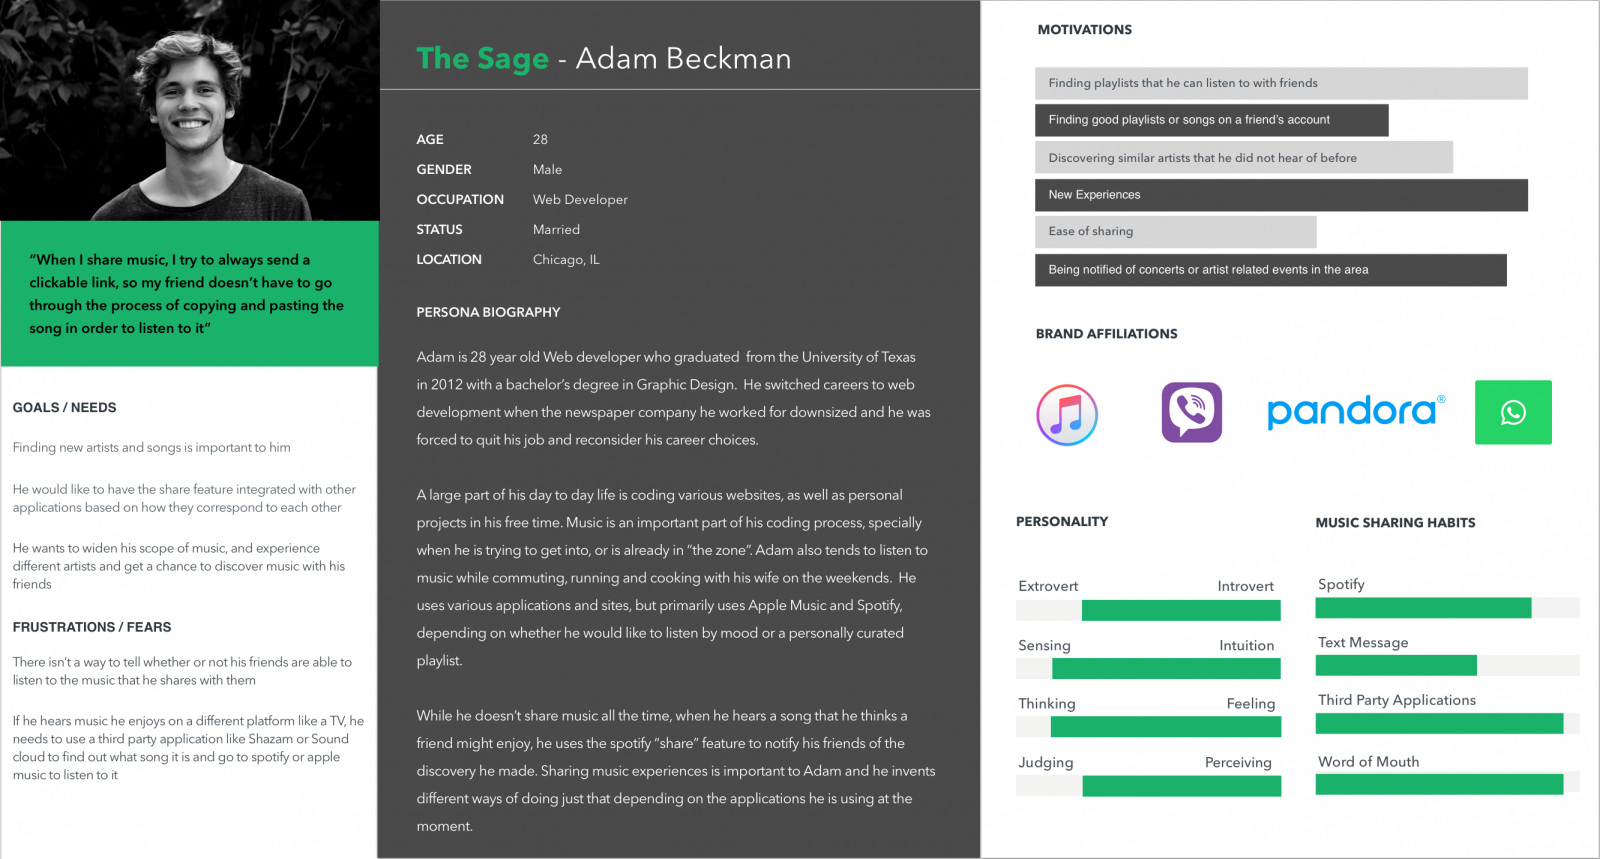Select 'Finding playlists that he can listen to with friends' motivation
1600x859 pixels.
click(1281, 83)
